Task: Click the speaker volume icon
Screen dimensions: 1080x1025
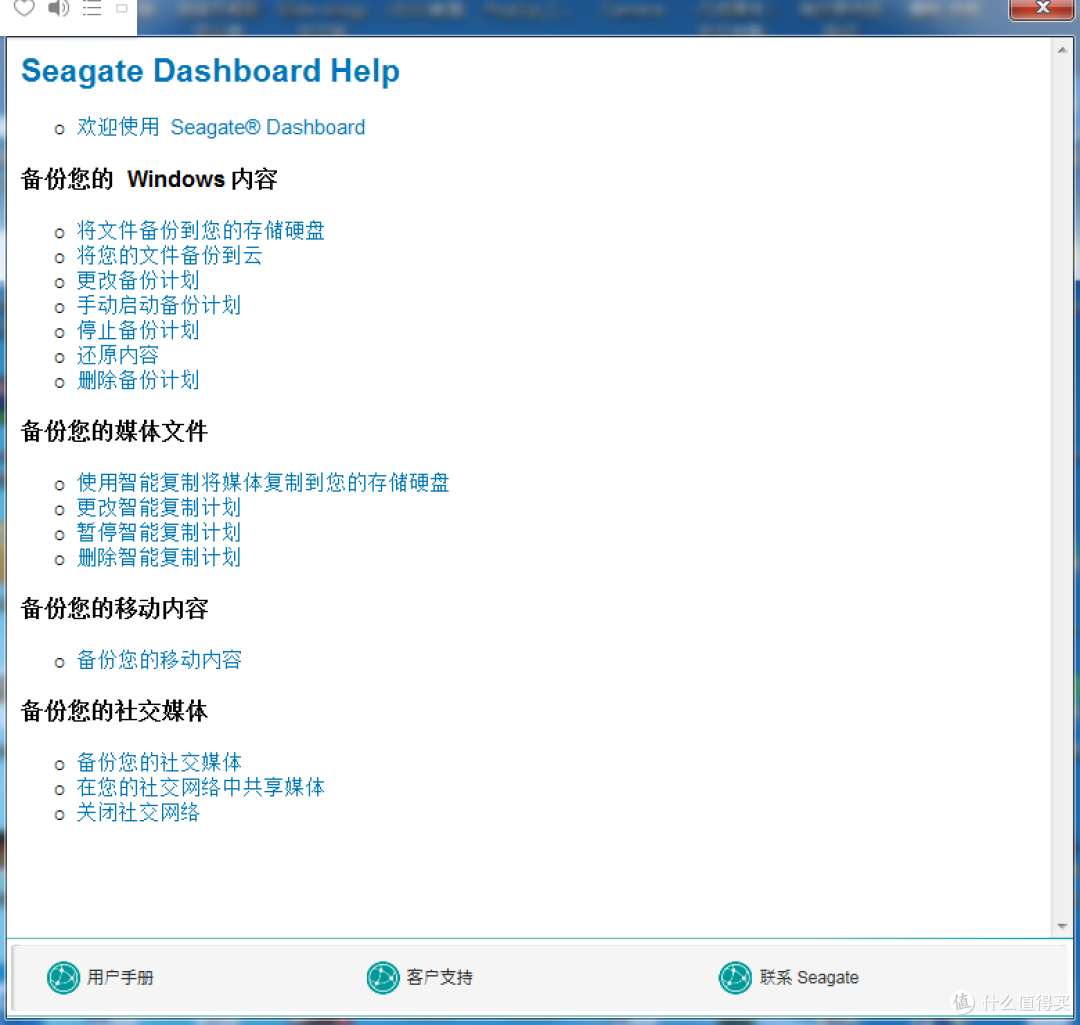Action: tap(59, 8)
